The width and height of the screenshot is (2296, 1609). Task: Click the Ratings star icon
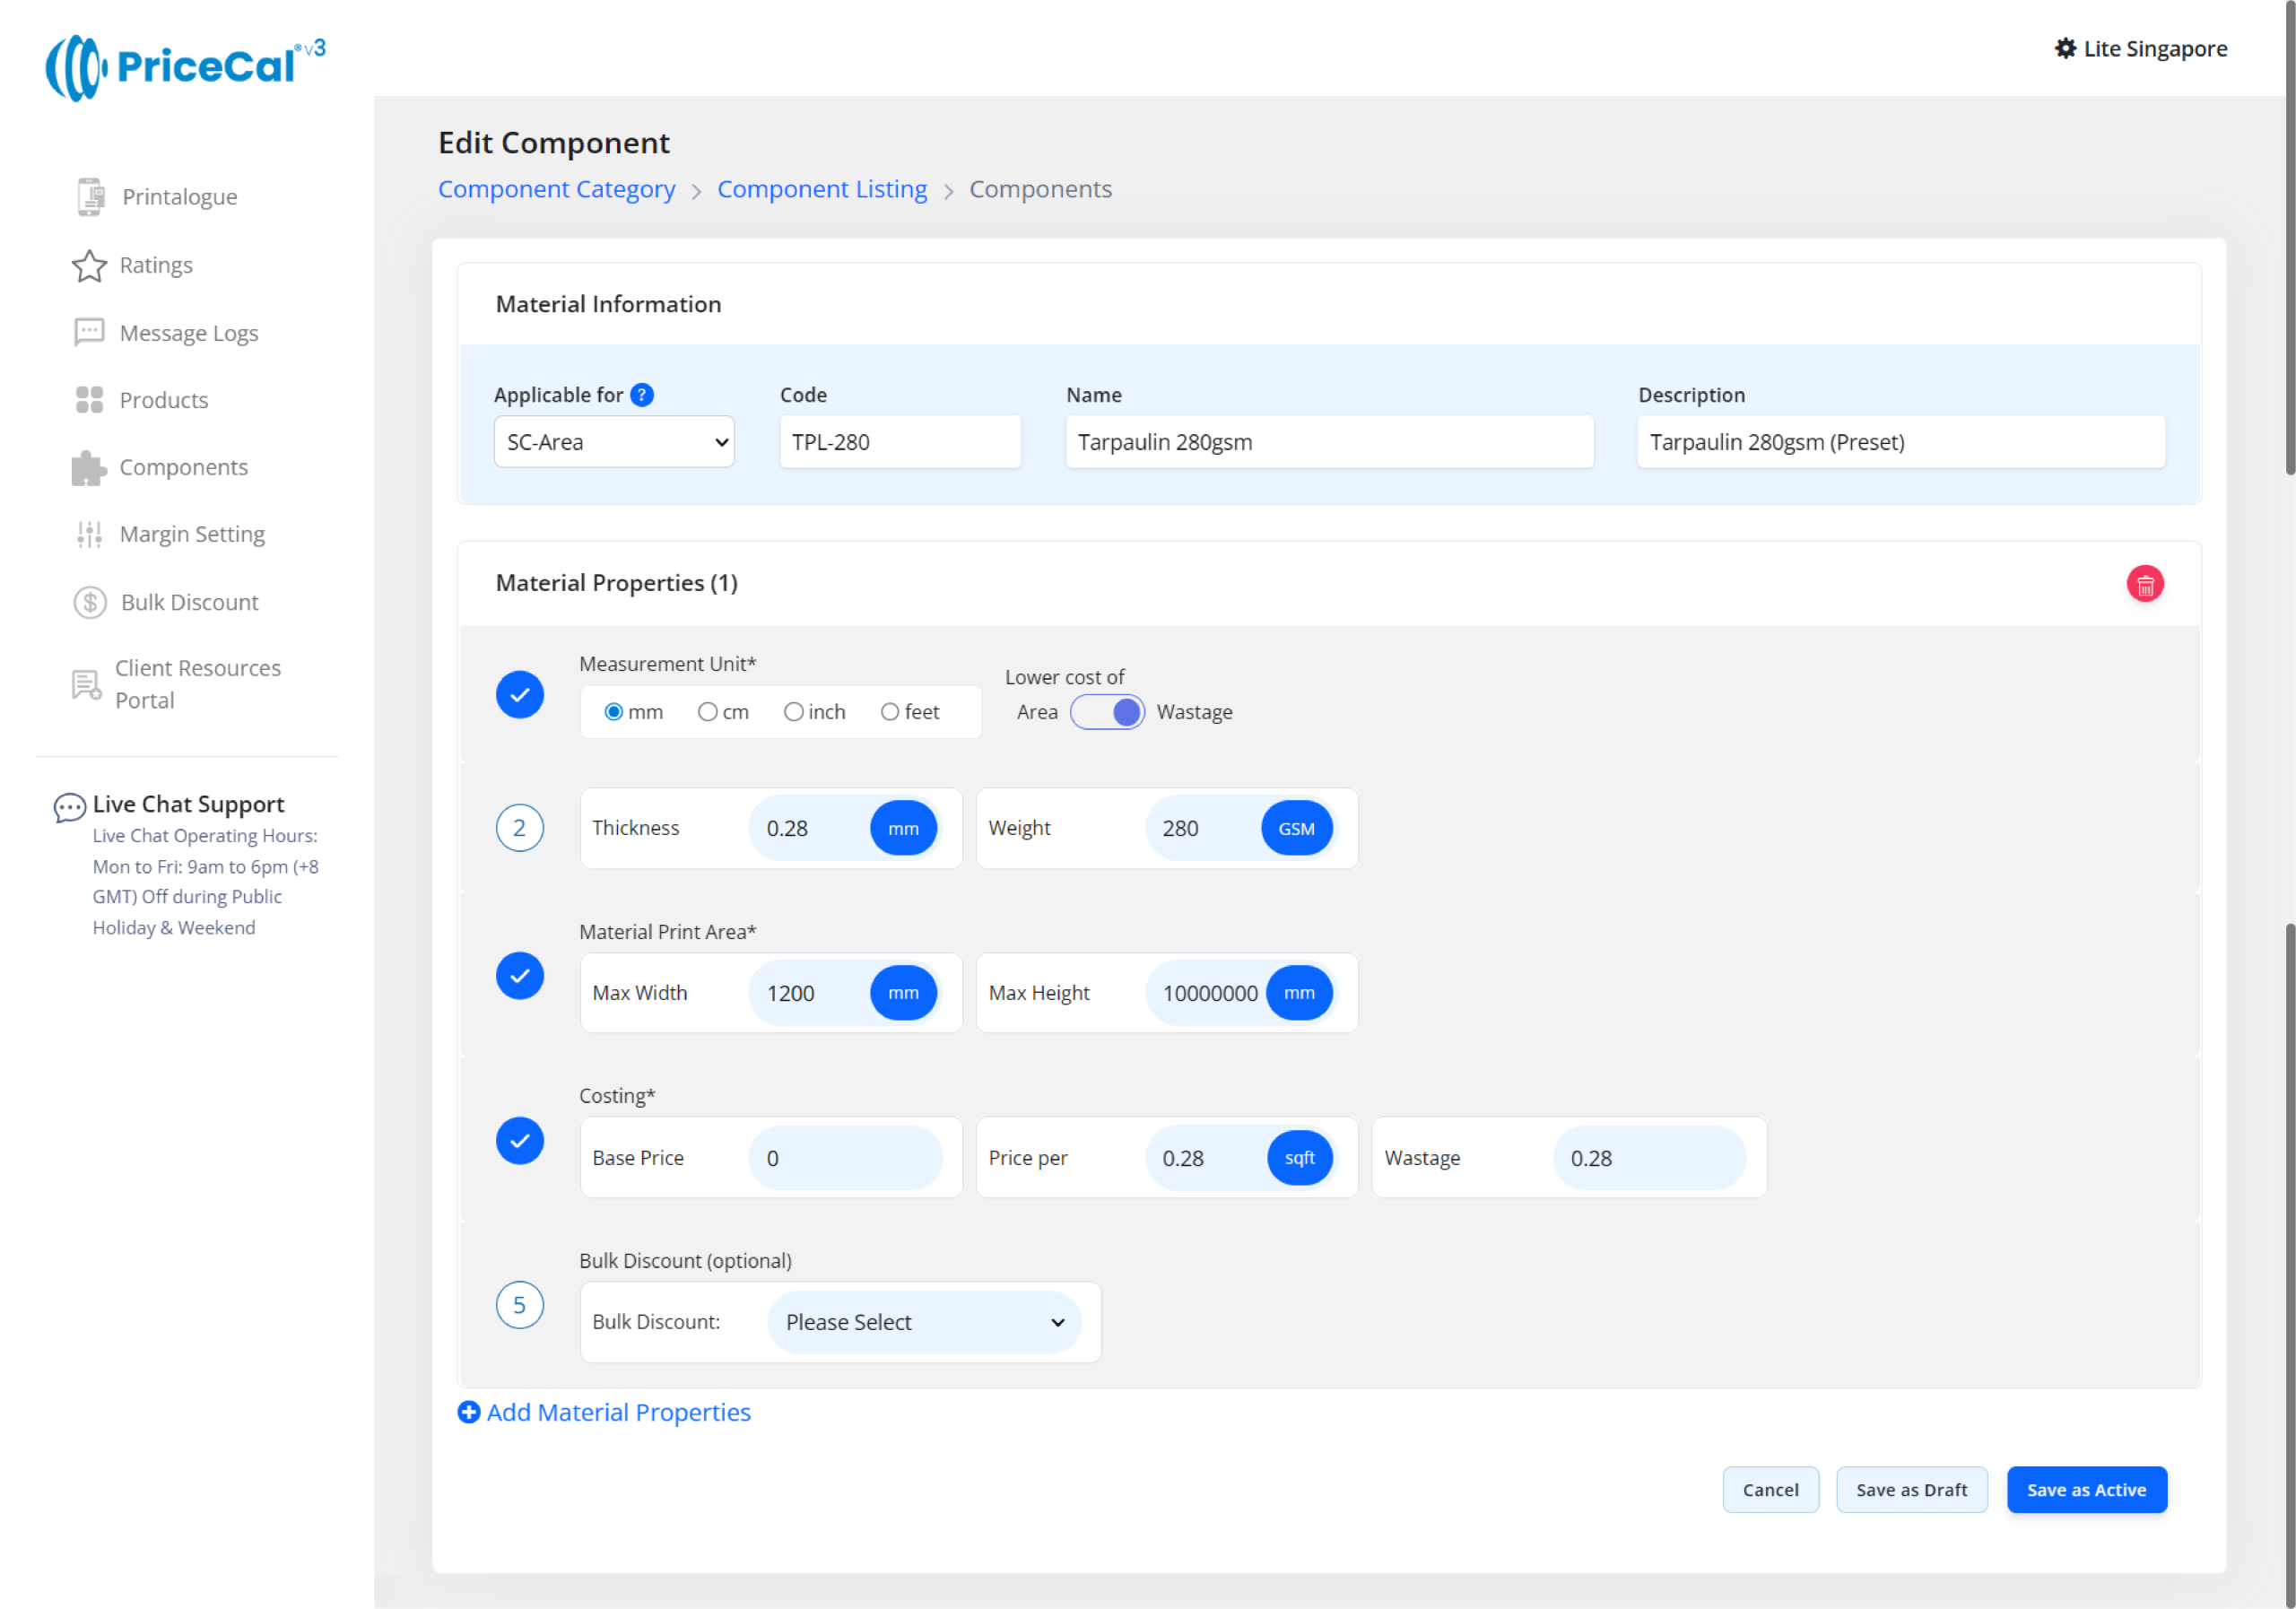click(89, 266)
